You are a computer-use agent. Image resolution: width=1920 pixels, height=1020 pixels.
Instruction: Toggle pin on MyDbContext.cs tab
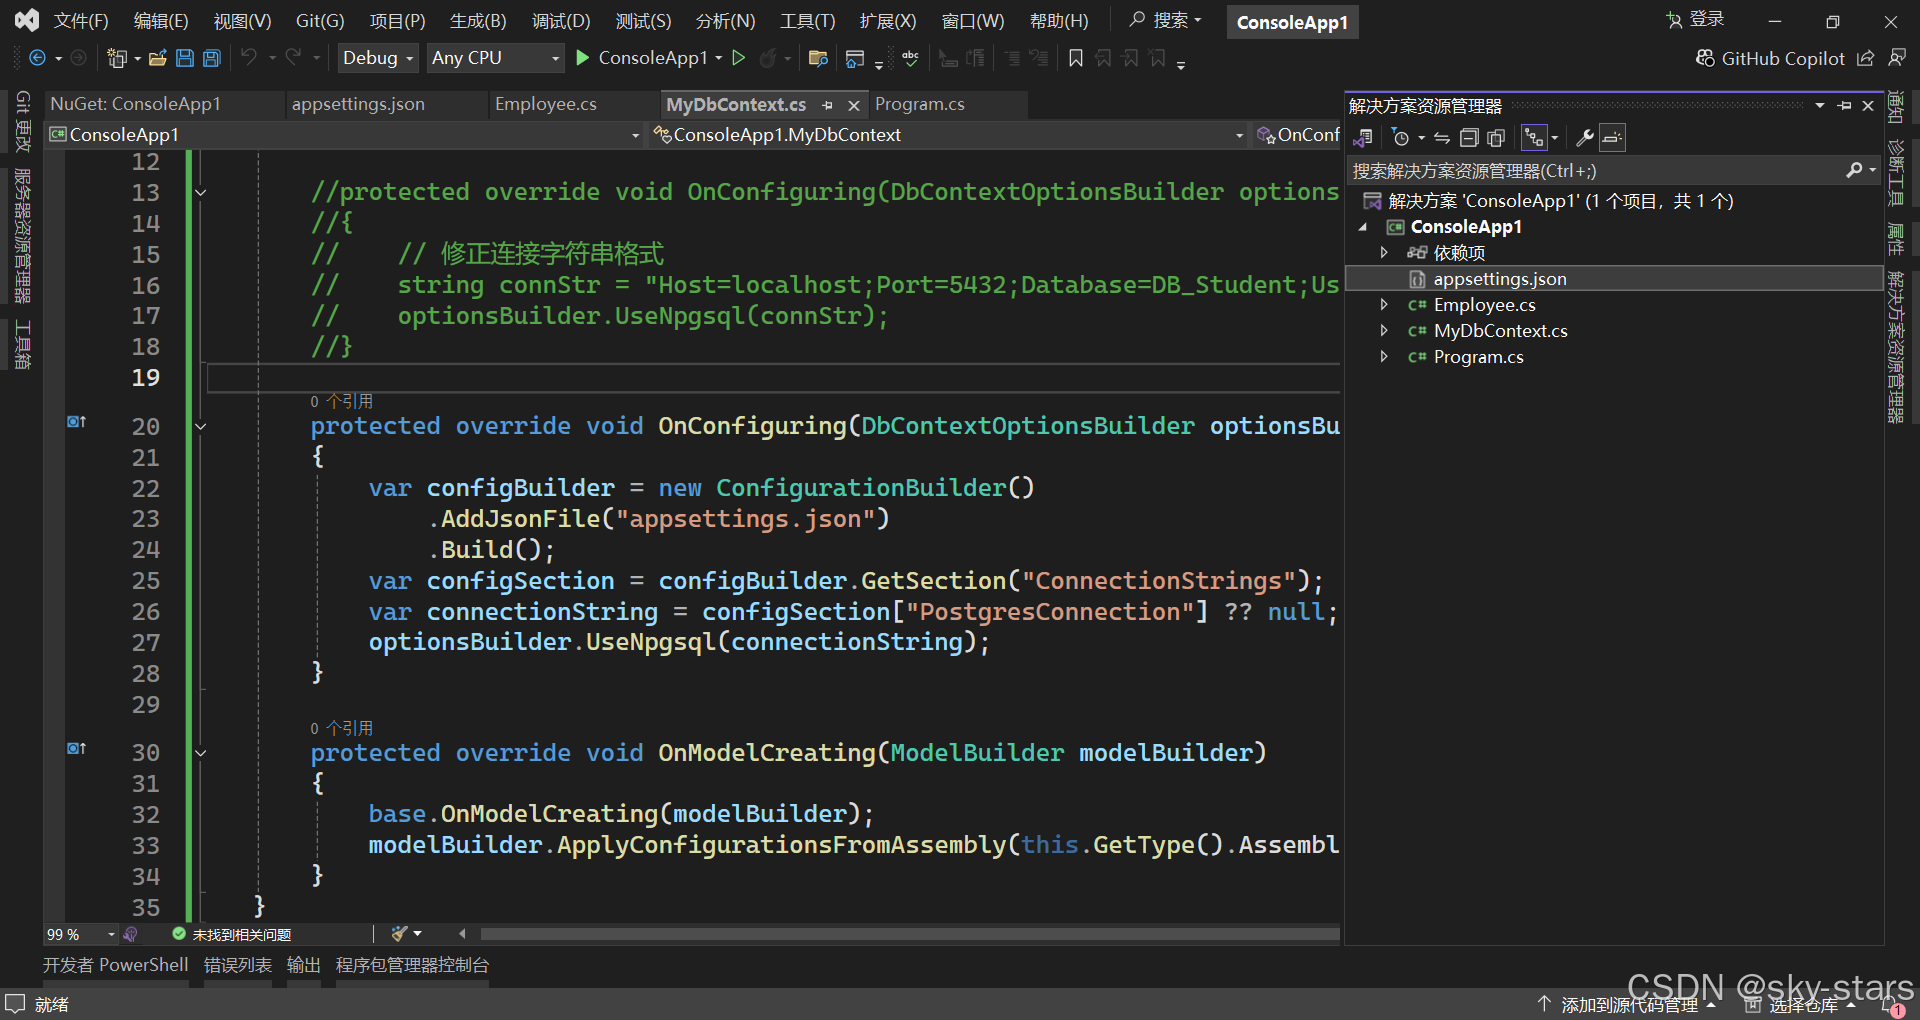[x=827, y=105]
